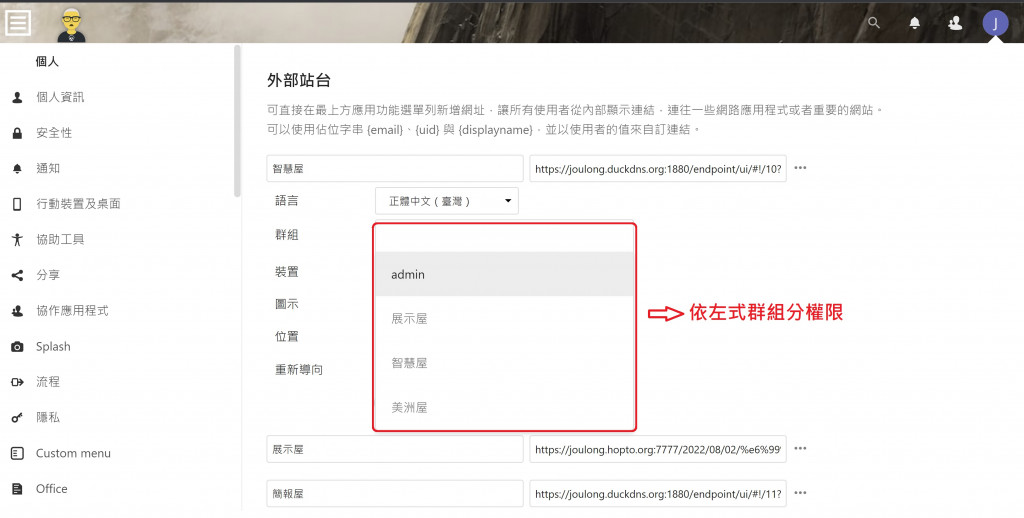This screenshot has width=1024, height=518.
Task: Click the list icon beside Custom menu
Action: tap(18, 453)
